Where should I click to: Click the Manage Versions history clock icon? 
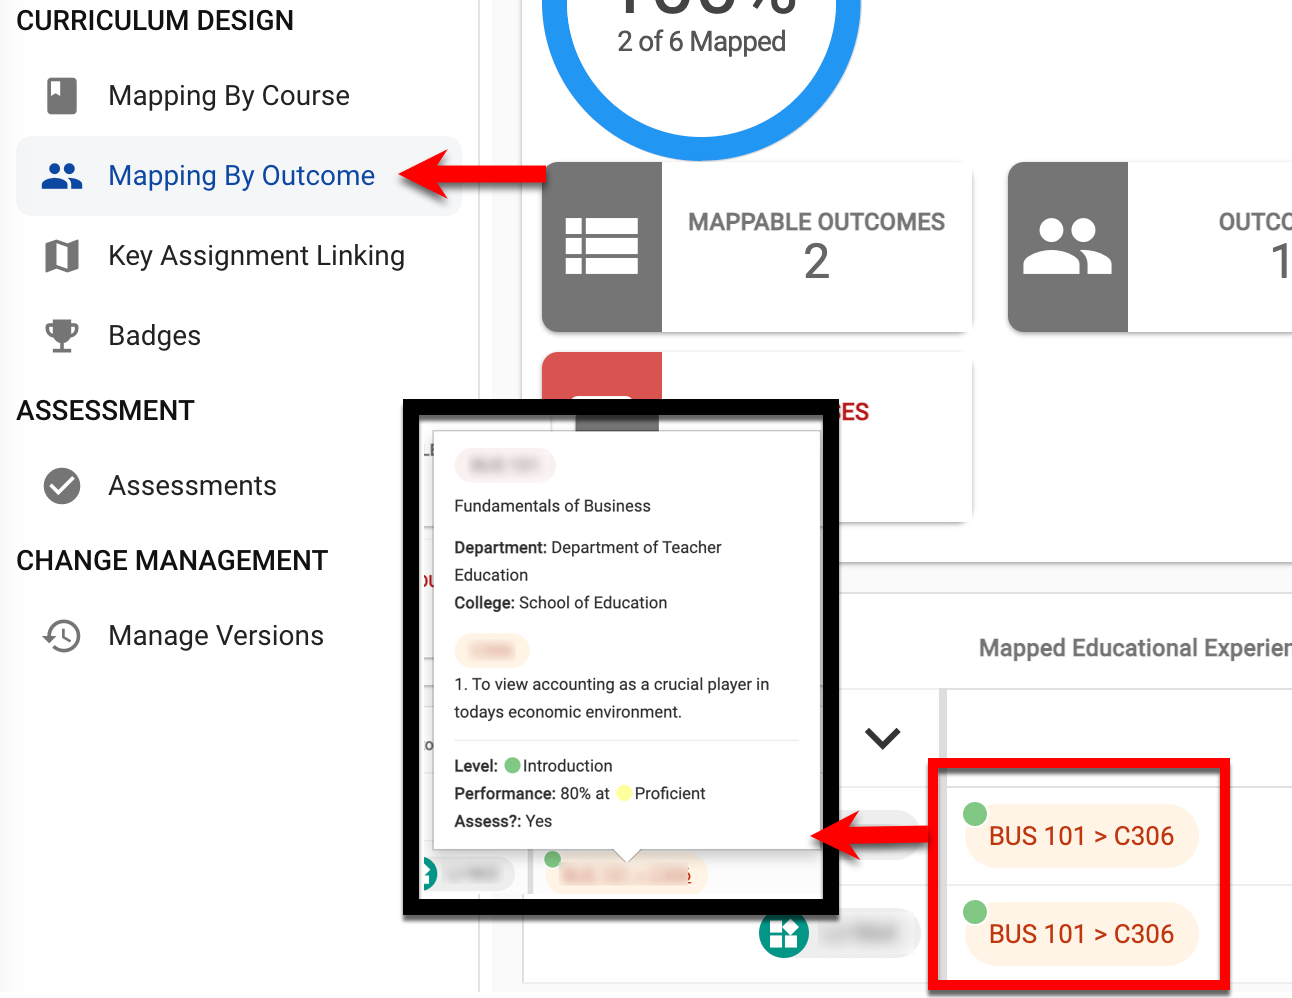(62, 636)
